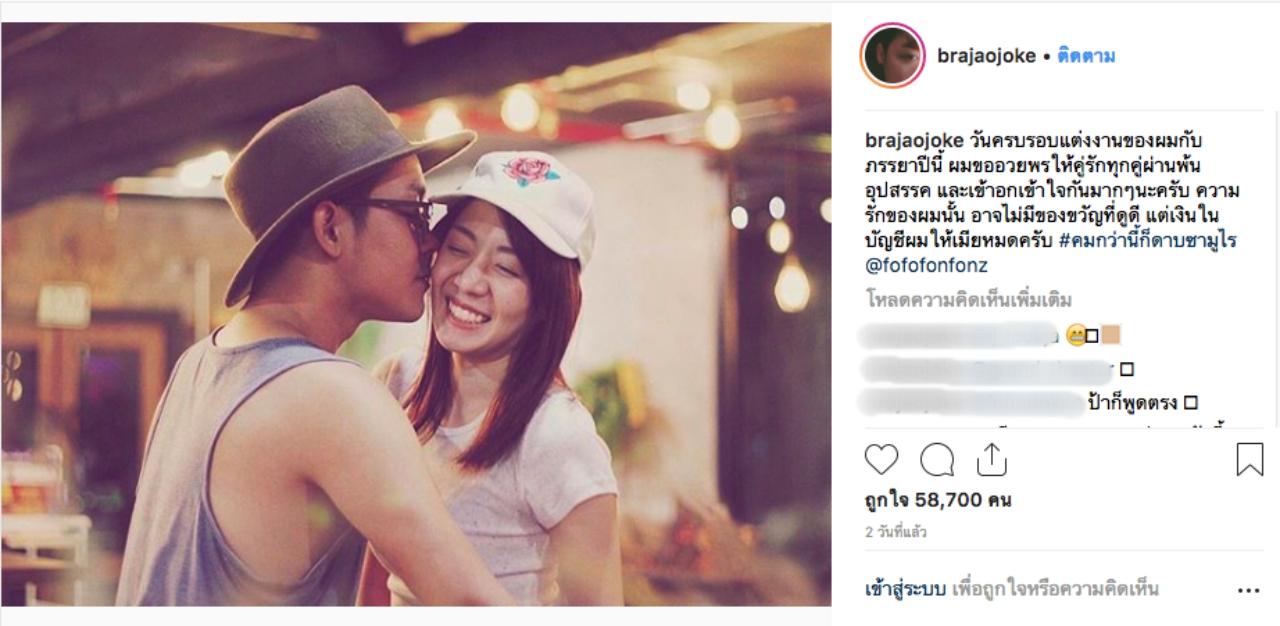1280x626 pixels.
Task: Open comments with the speech bubble icon
Action: 936,459
